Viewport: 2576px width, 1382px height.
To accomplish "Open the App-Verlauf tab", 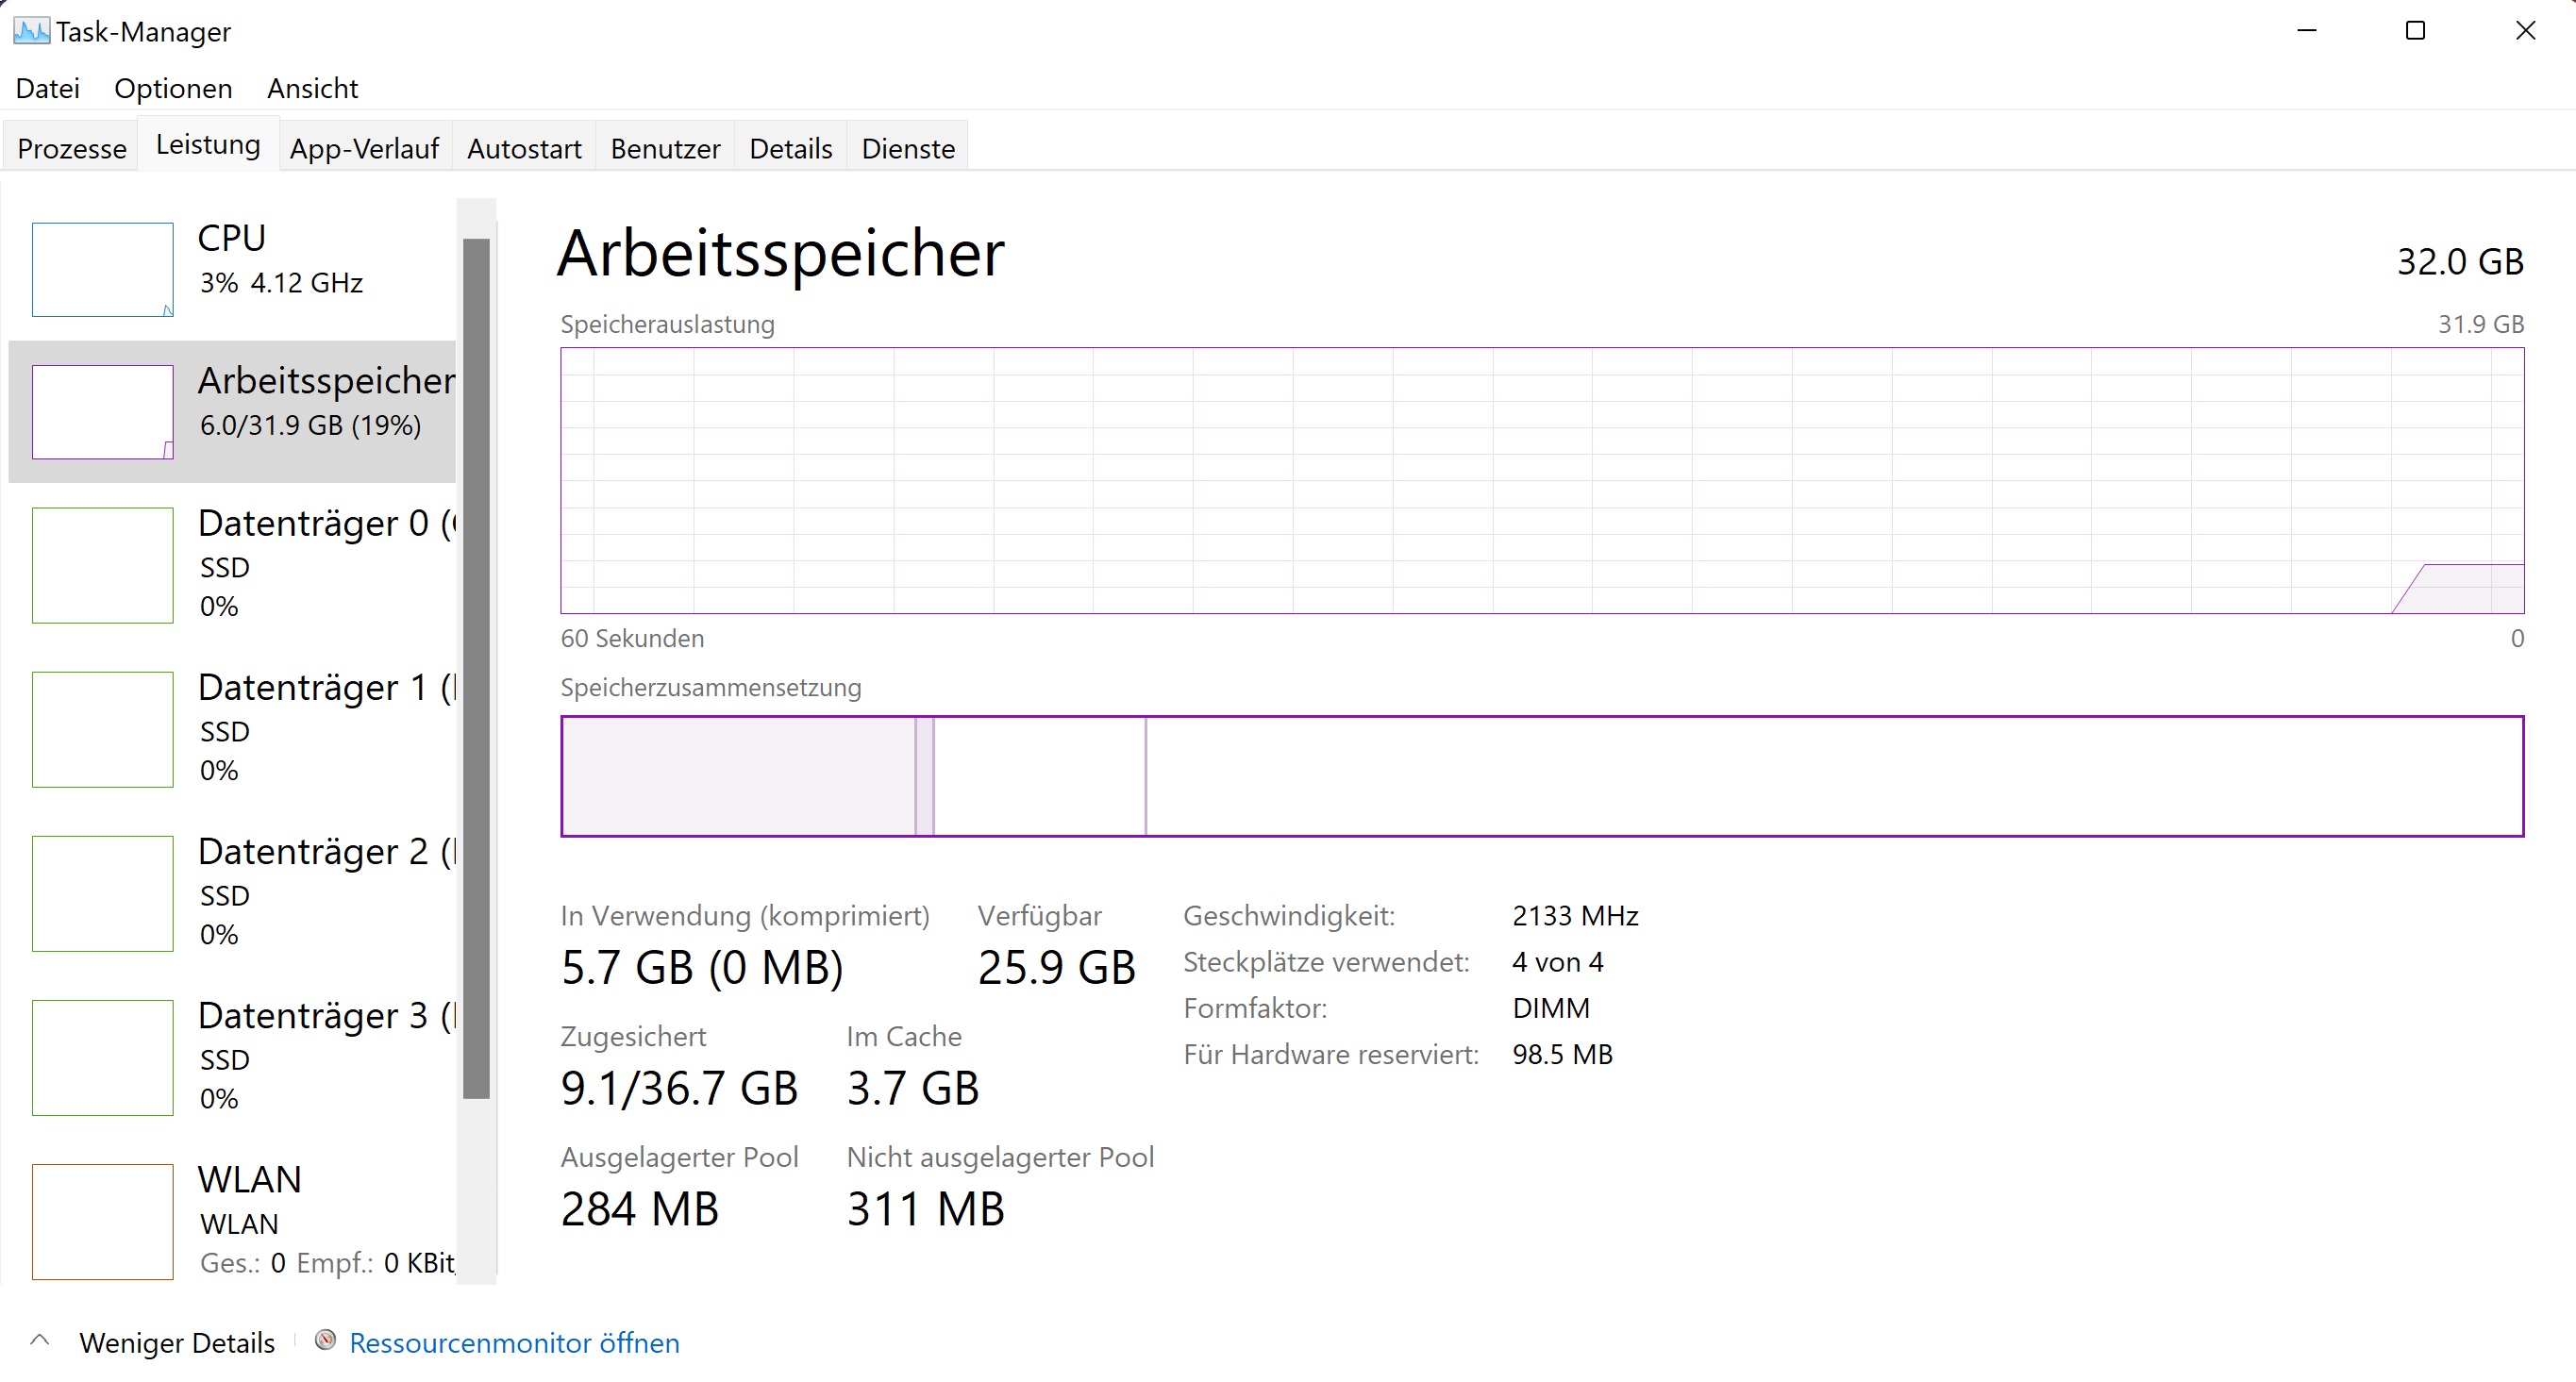I will [x=364, y=149].
